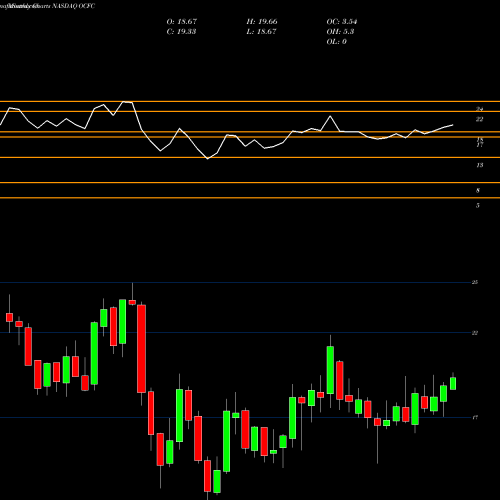This screenshot has height=500, width=500.
Task: Click the '5' label on the upper axis
Action: coord(478,205)
